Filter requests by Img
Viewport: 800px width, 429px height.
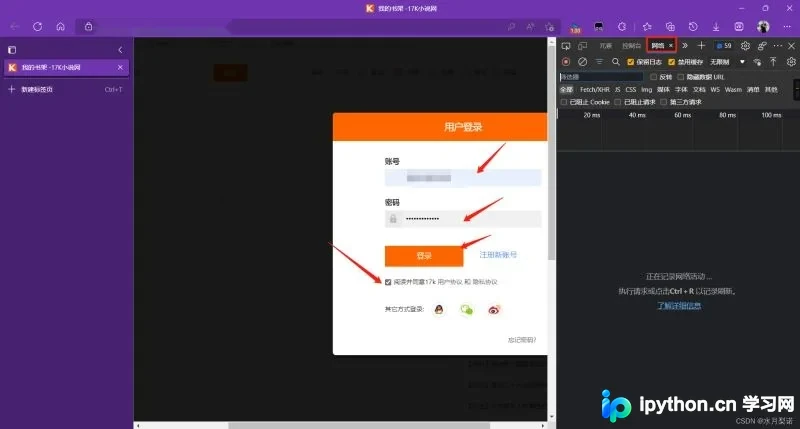coord(646,89)
